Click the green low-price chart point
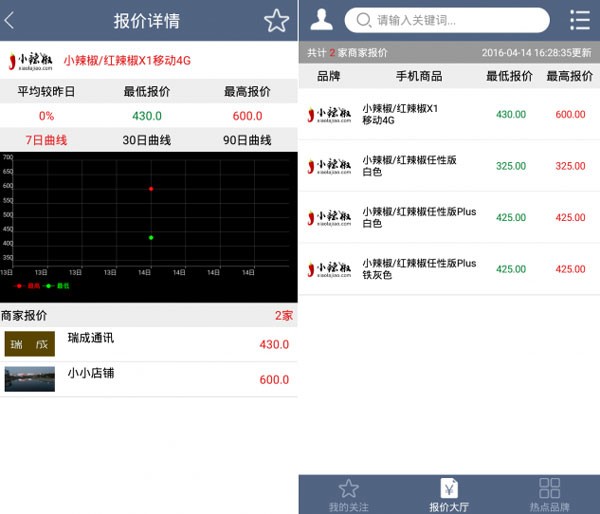The height and width of the screenshot is (514, 600). point(151,237)
